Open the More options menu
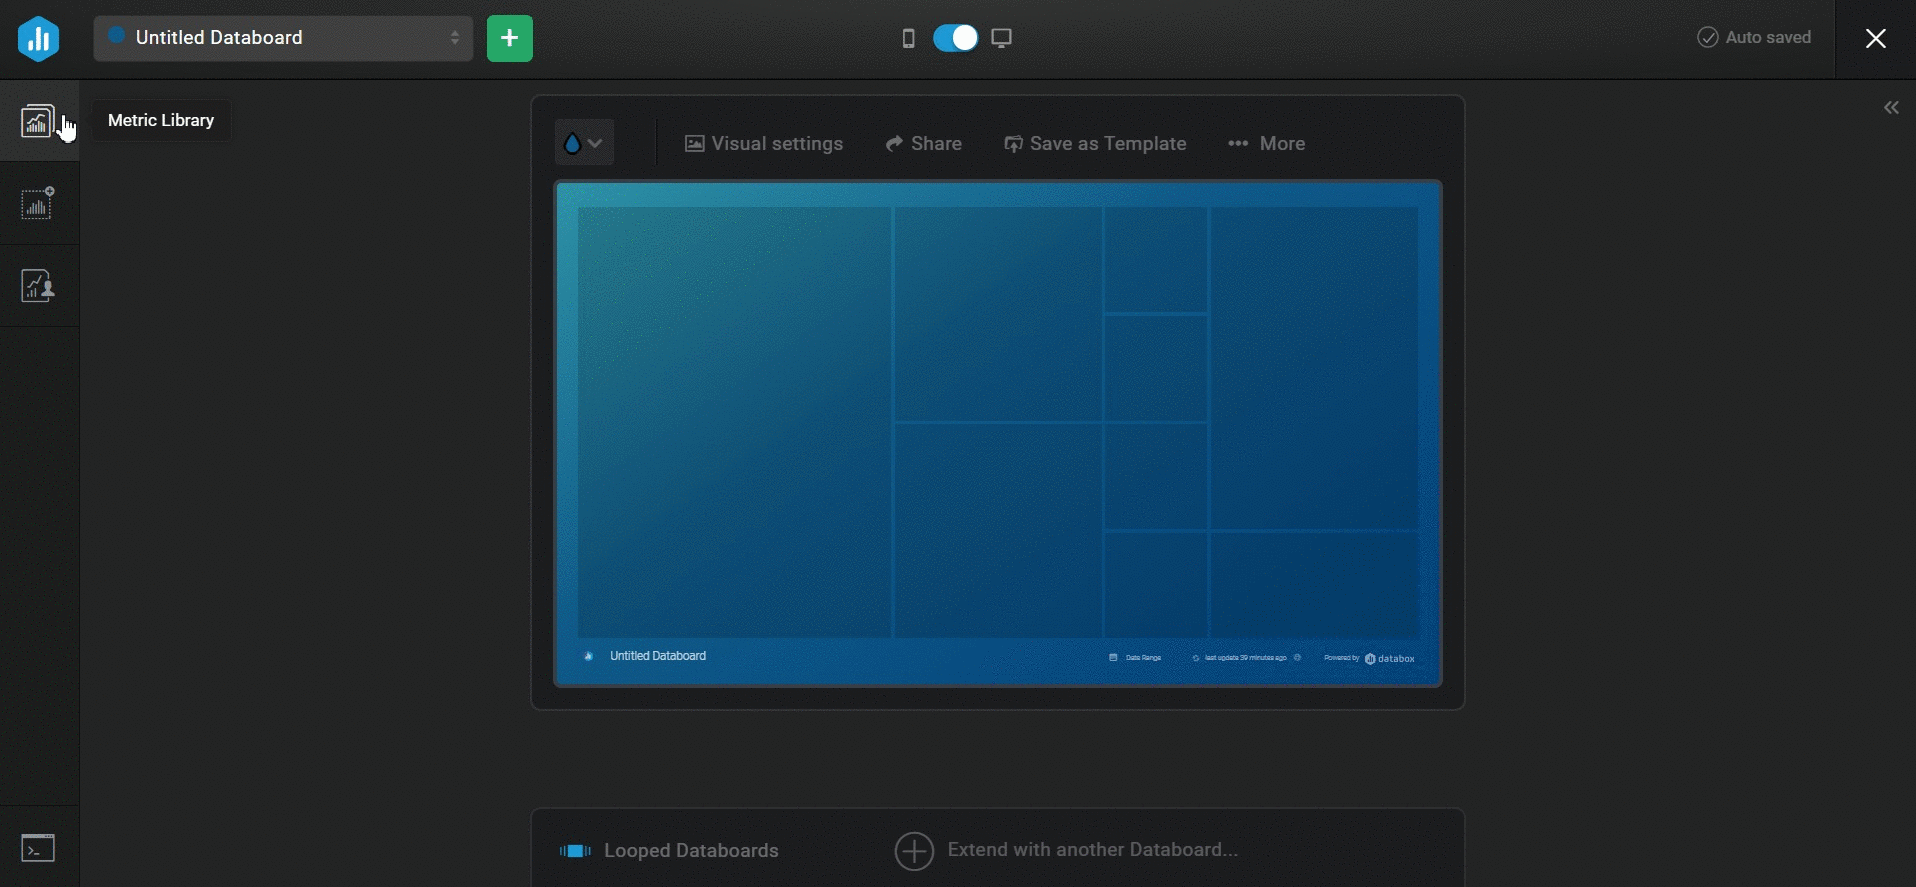 point(1267,144)
